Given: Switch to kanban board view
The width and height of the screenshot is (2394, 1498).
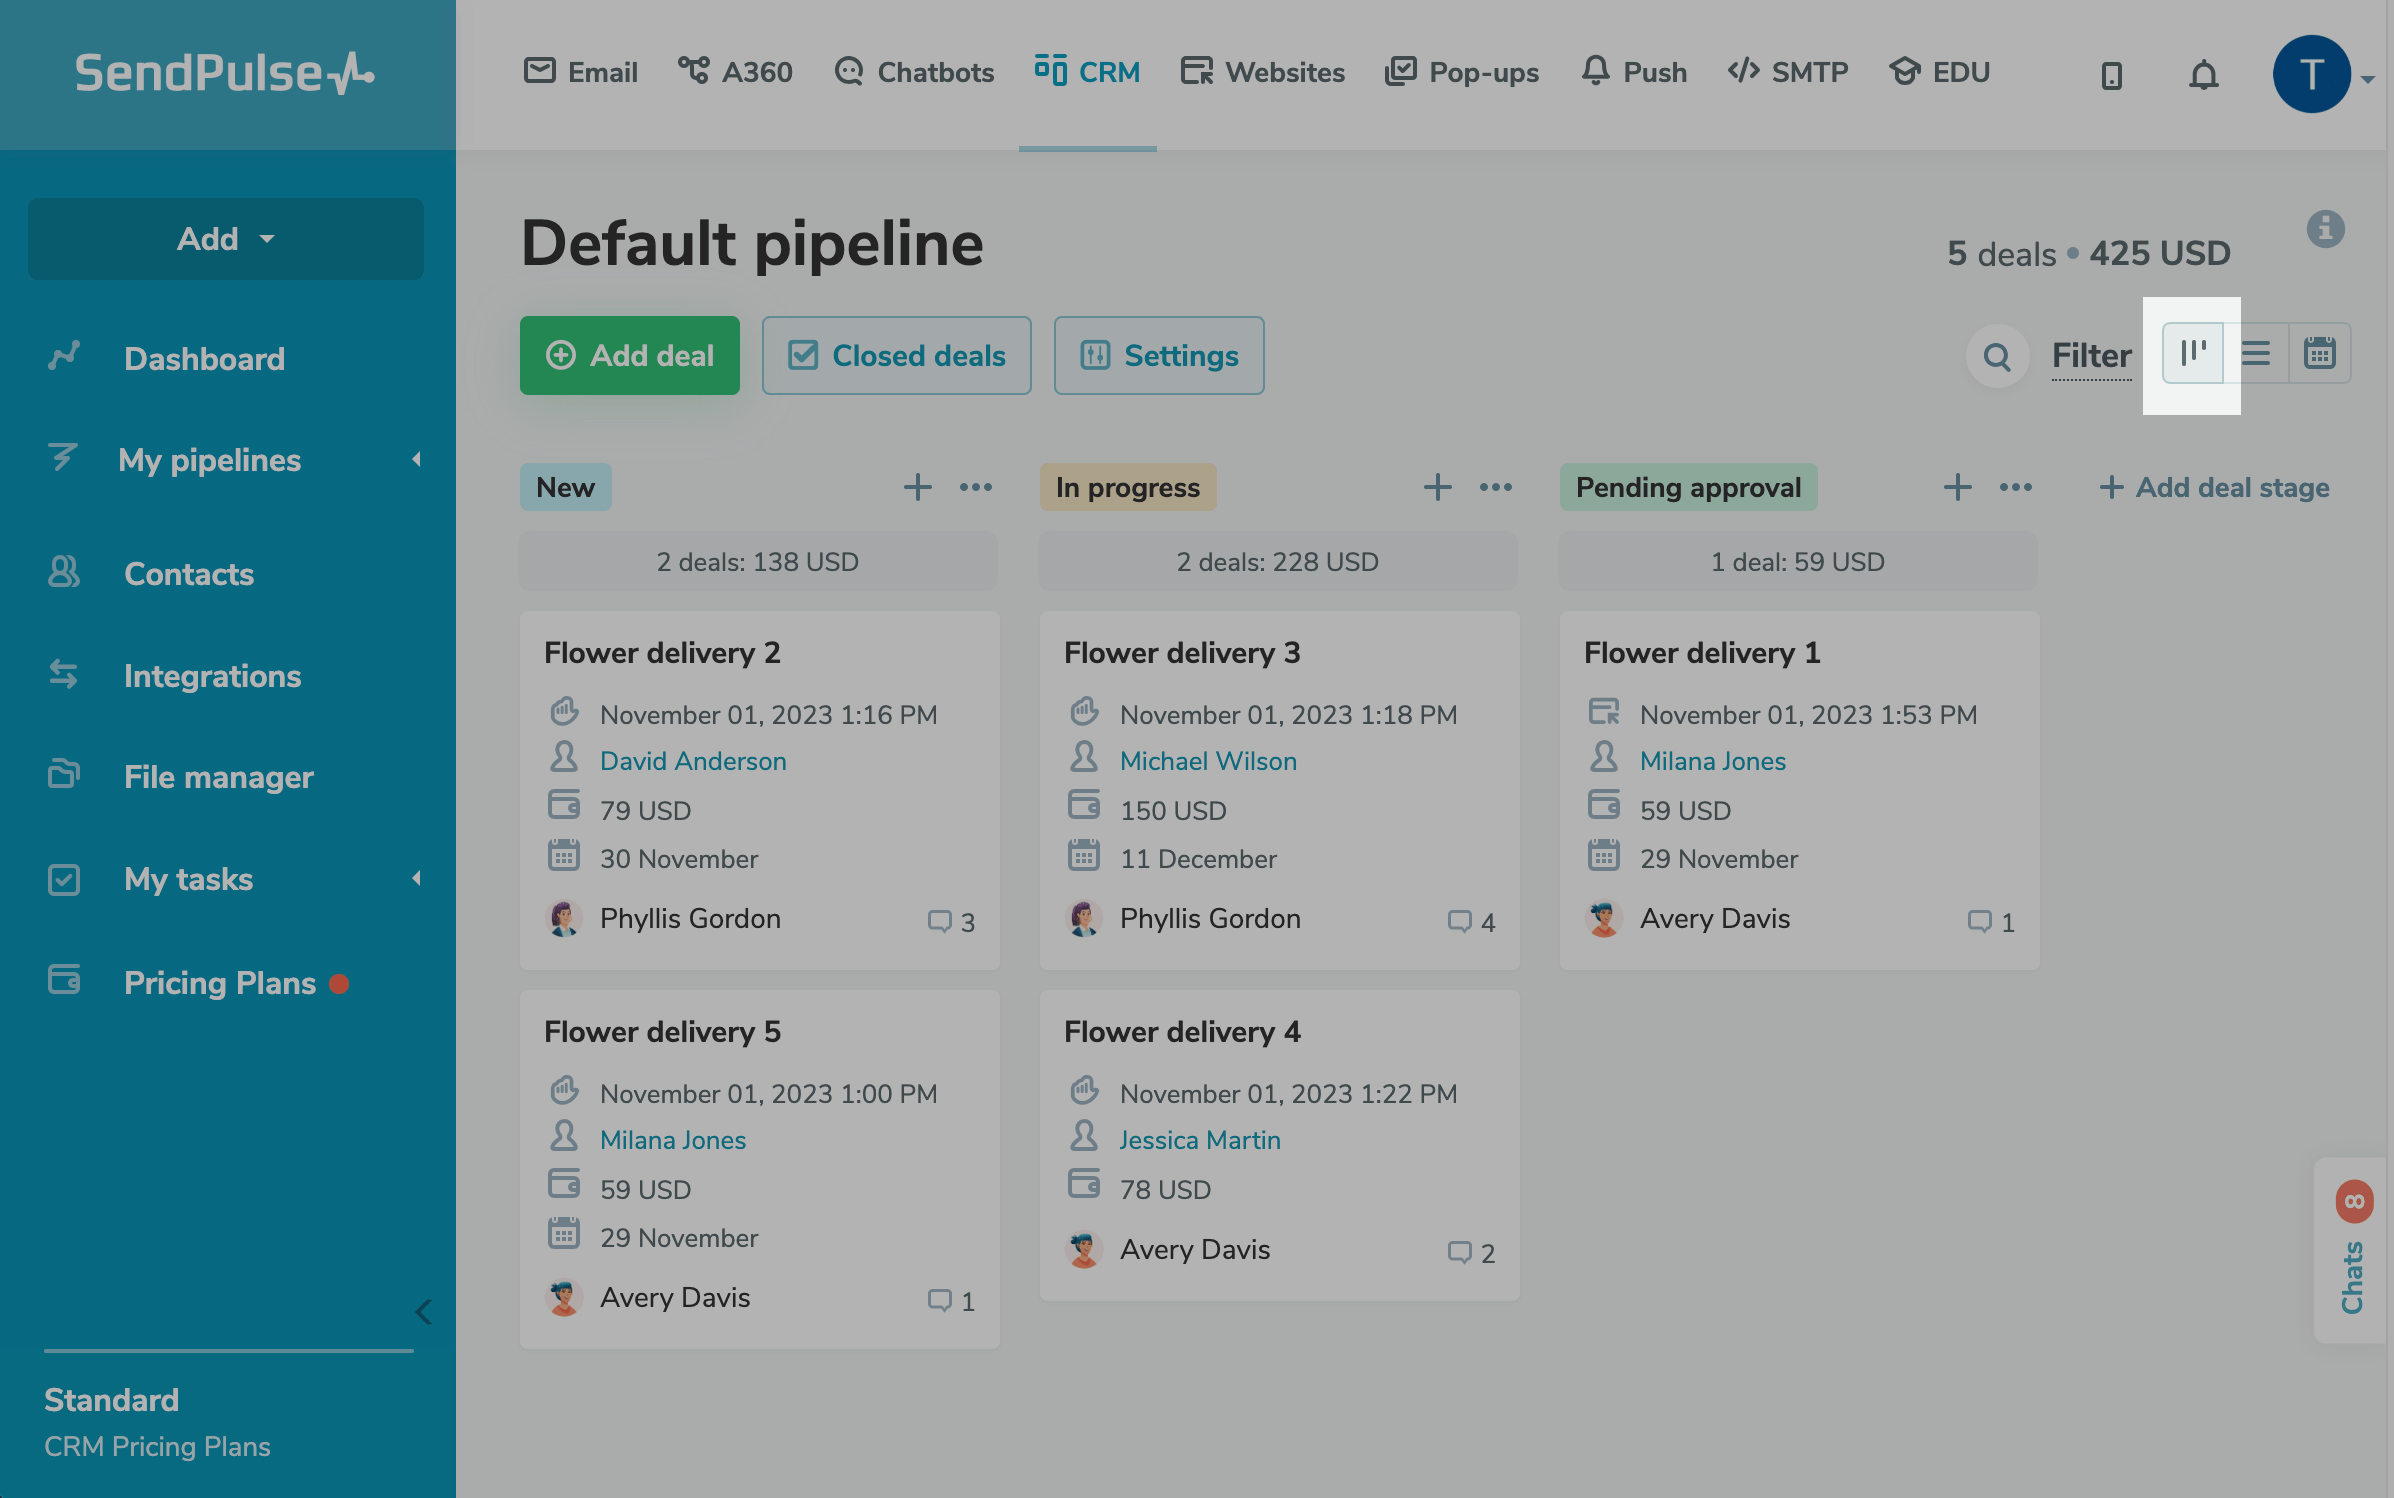Looking at the screenshot, I should point(2192,353).
